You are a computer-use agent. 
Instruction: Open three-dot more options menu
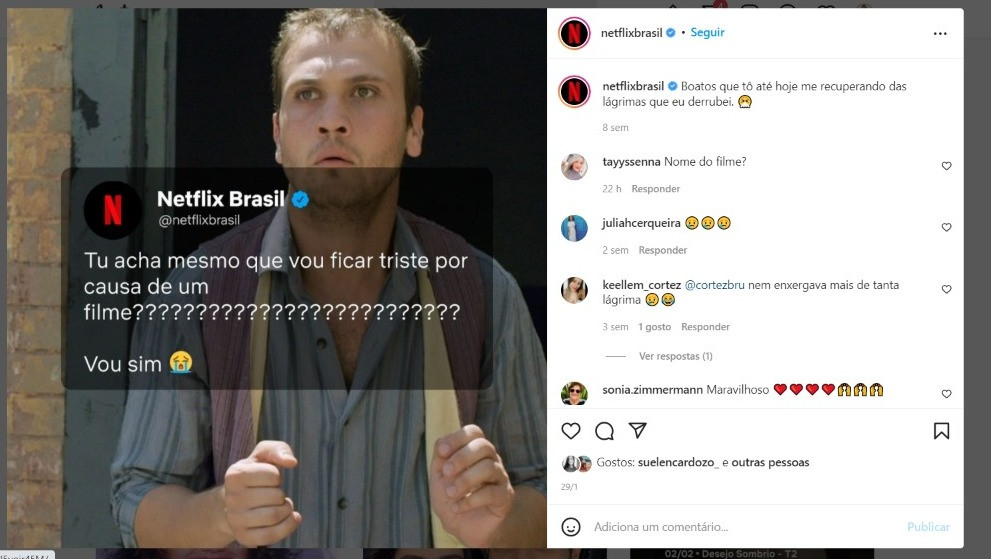[940, 34]
